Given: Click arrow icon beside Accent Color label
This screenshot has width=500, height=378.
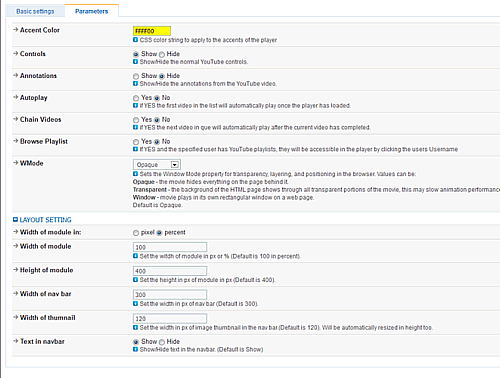Looking at the screenshot, I should (16, 30).
